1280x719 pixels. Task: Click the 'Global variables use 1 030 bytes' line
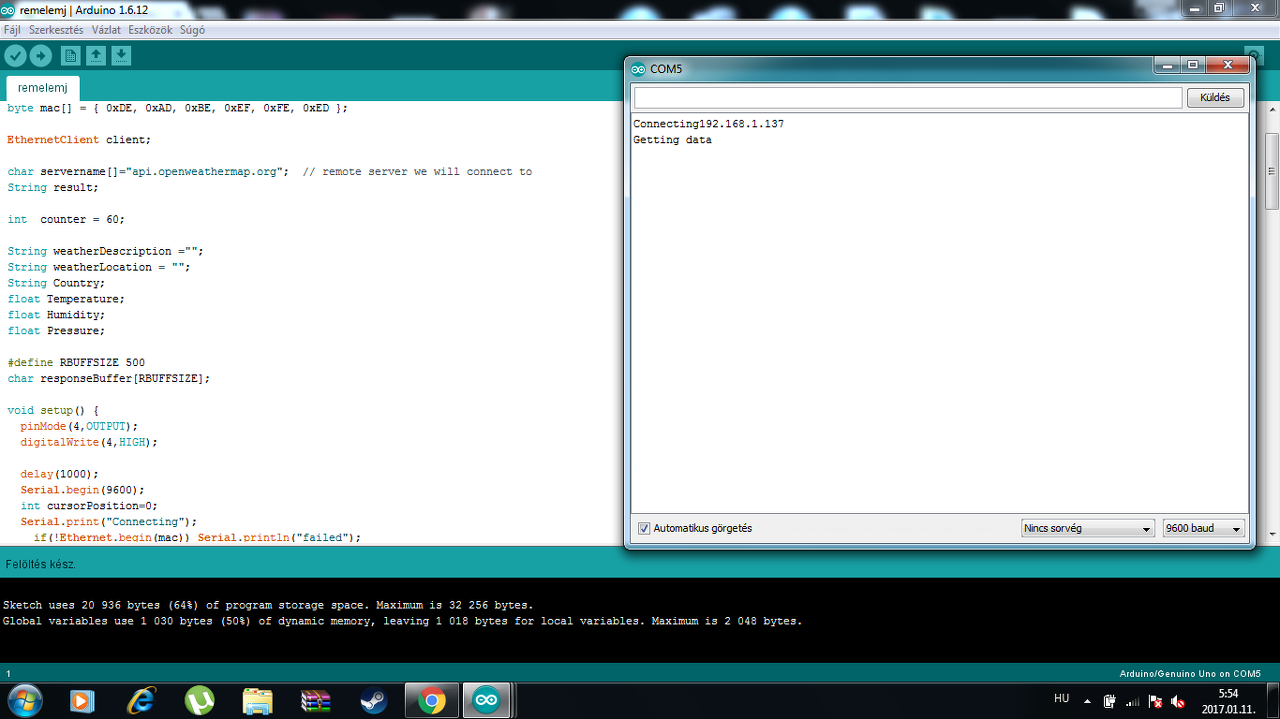click(x=402, y=621)
